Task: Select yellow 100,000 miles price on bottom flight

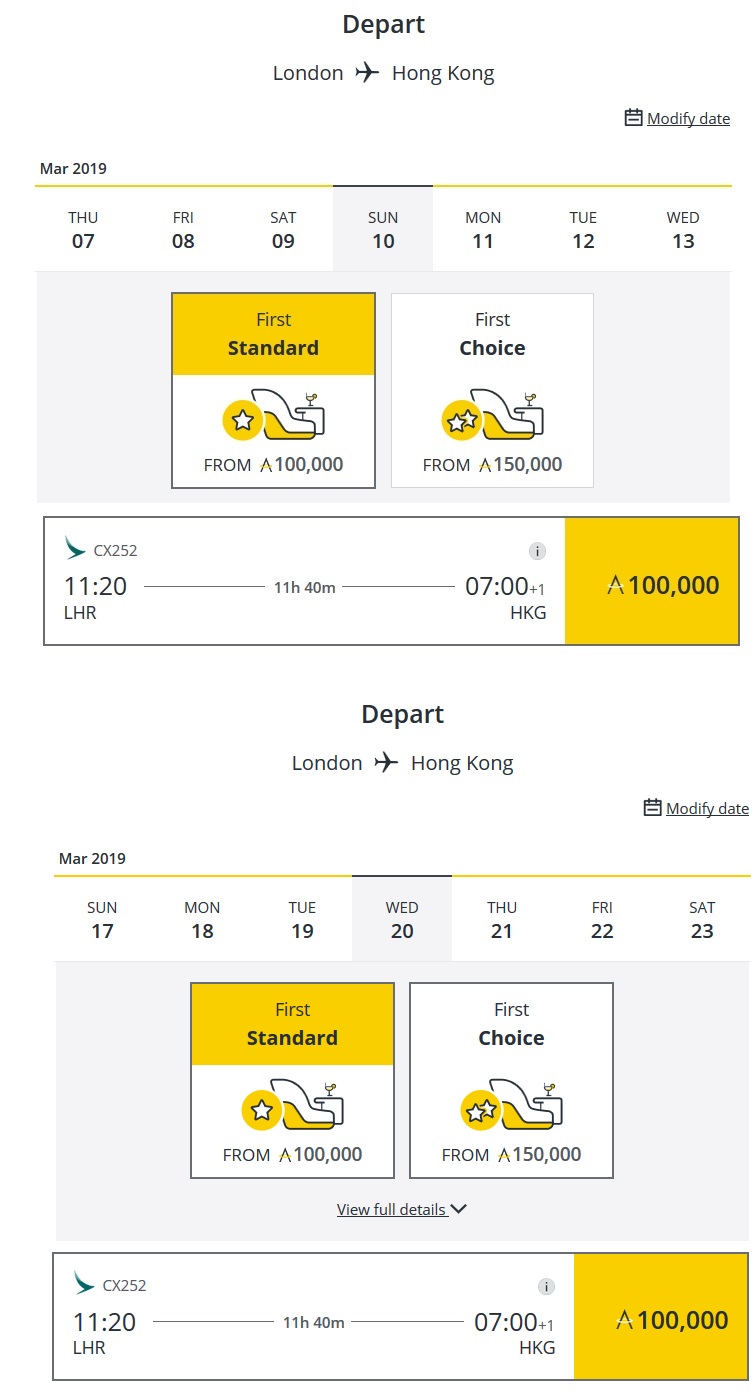Action: (661, 1320)
